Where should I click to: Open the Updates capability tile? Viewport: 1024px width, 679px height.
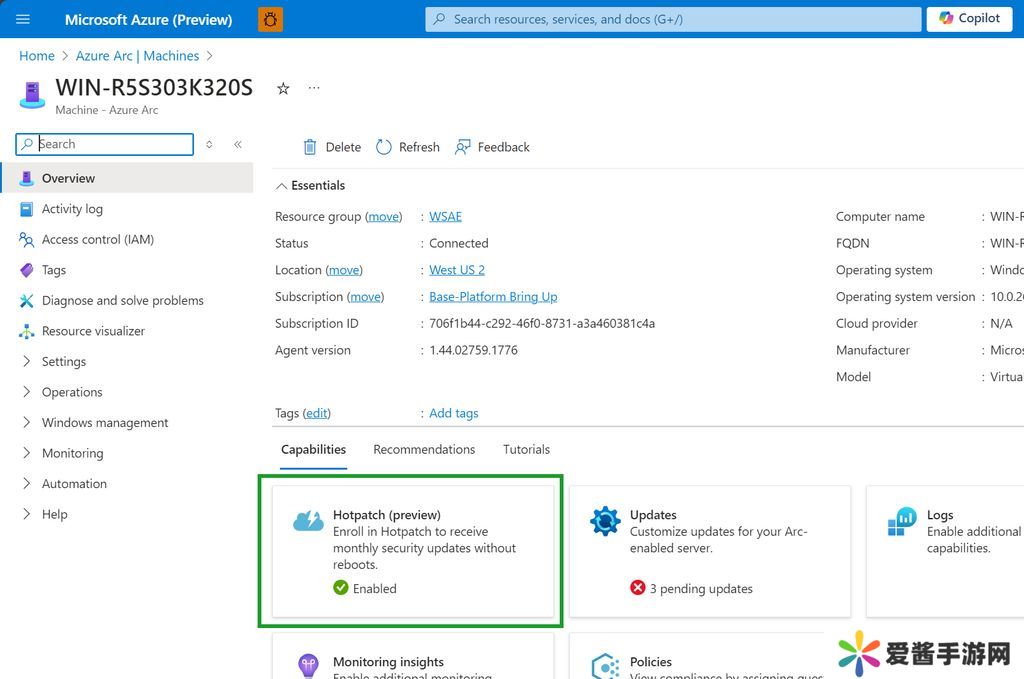pyautogui.click(x=709, y=550)
